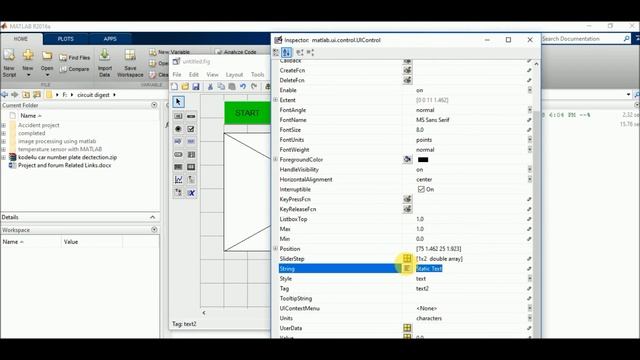The height and width of the screenshot is (360, 640).
Task: Pick the ActiveX Control component tool
Action: [x=191, y=193]
